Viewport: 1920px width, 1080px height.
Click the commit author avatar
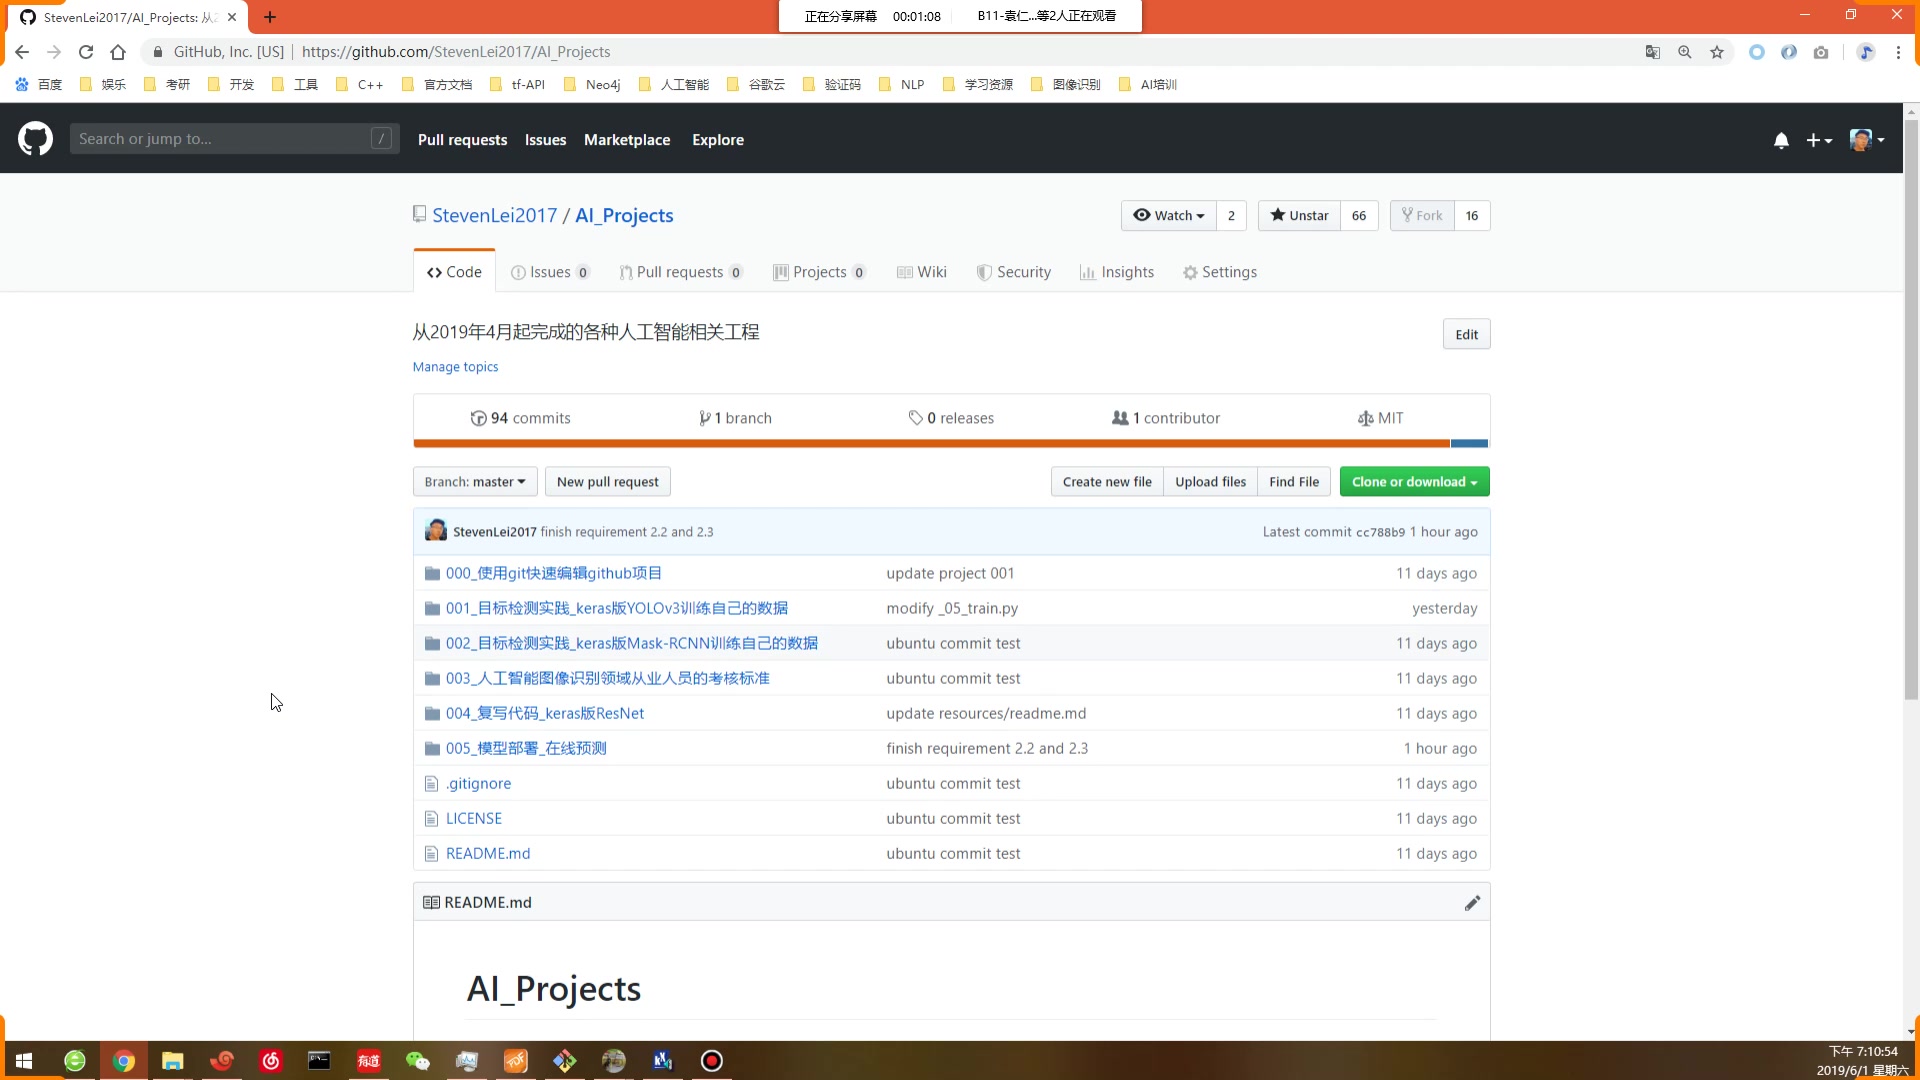point(436,531)
